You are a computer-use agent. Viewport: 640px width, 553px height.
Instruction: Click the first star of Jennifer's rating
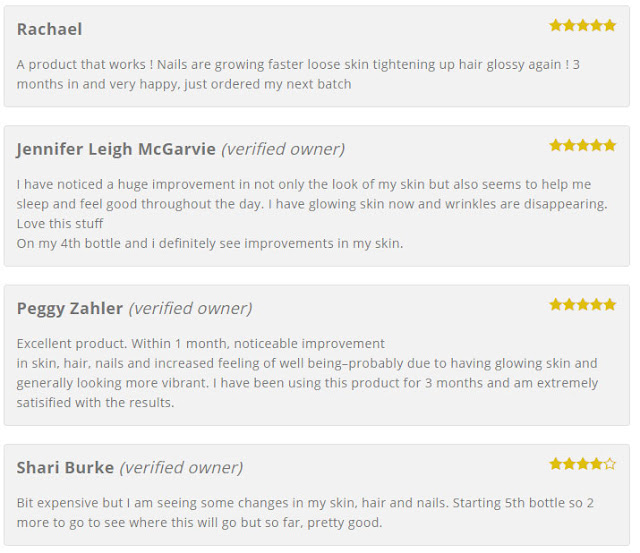pos(555,145)
